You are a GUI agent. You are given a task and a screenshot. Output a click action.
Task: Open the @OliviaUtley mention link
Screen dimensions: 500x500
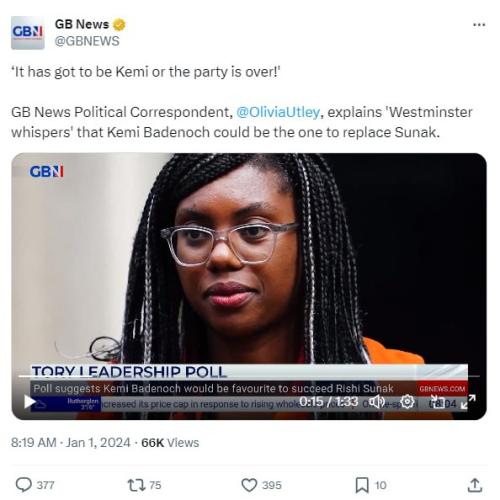point(278,112)
